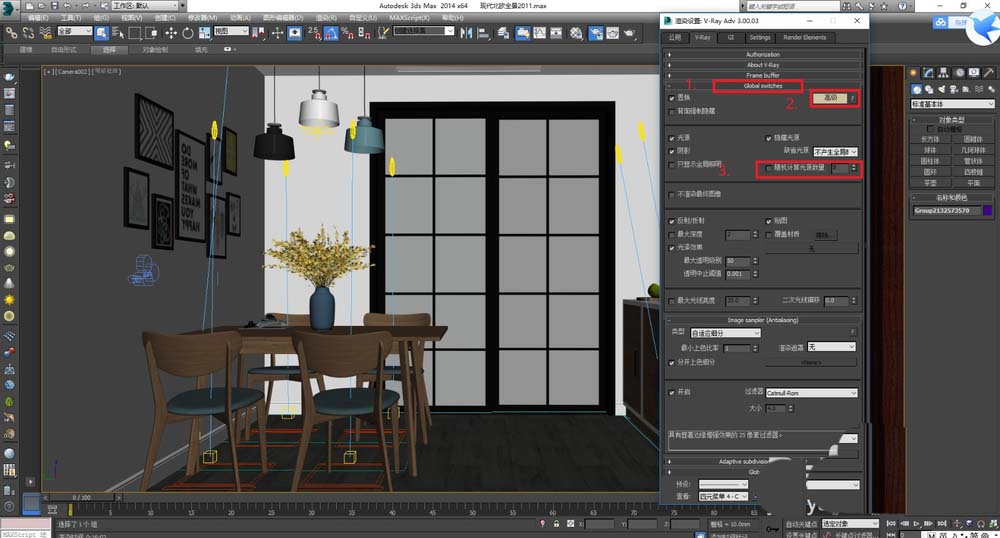Click the object color swatch
Image resolution: width=1000 pixels, height=538 pixels.
pos(986,211)
